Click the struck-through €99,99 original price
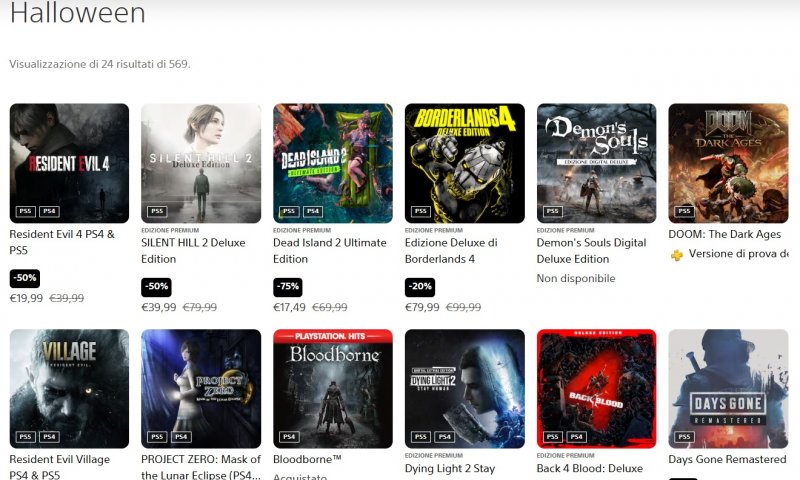Screen dimensions: 800x480 [x=463, y=307]
